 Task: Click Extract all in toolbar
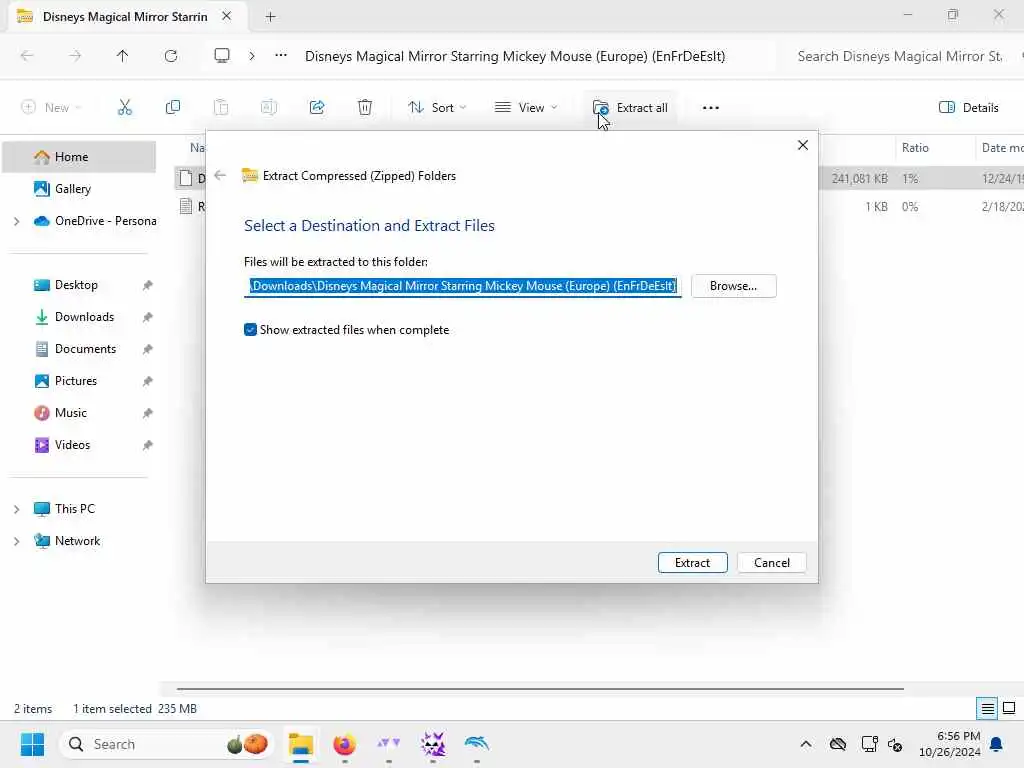tap(630, 108)
